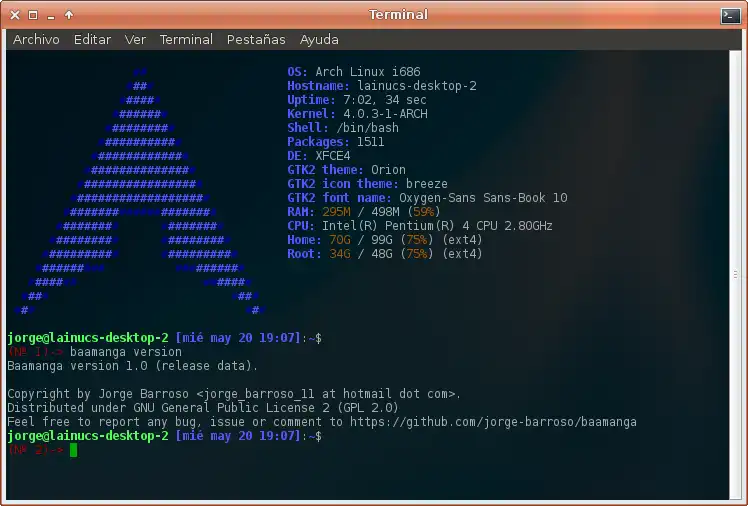
Task: Click the 'Hostname:' label
Action: coord(319,86)
